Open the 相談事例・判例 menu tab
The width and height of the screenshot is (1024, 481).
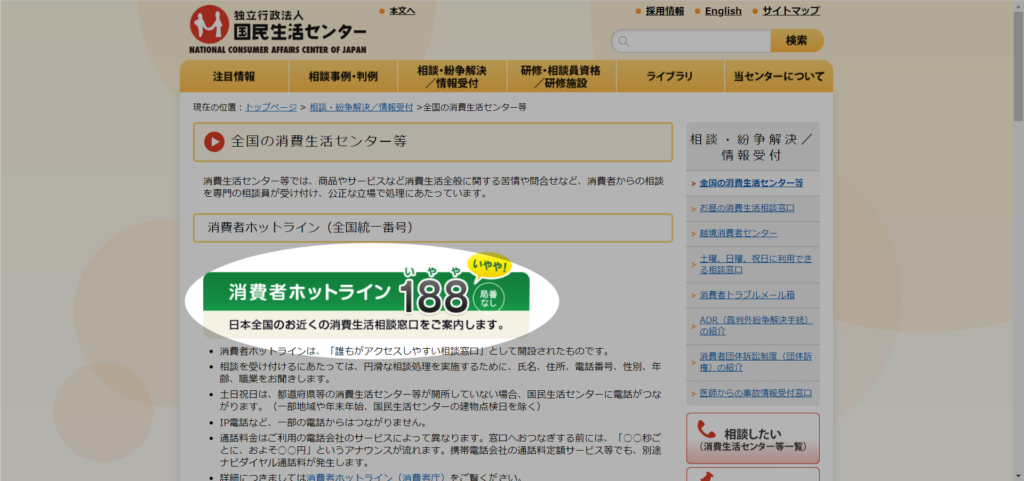(343, 76)
